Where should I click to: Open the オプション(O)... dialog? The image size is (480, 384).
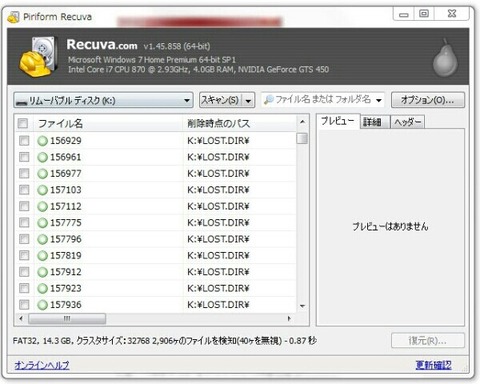(428, 100)
